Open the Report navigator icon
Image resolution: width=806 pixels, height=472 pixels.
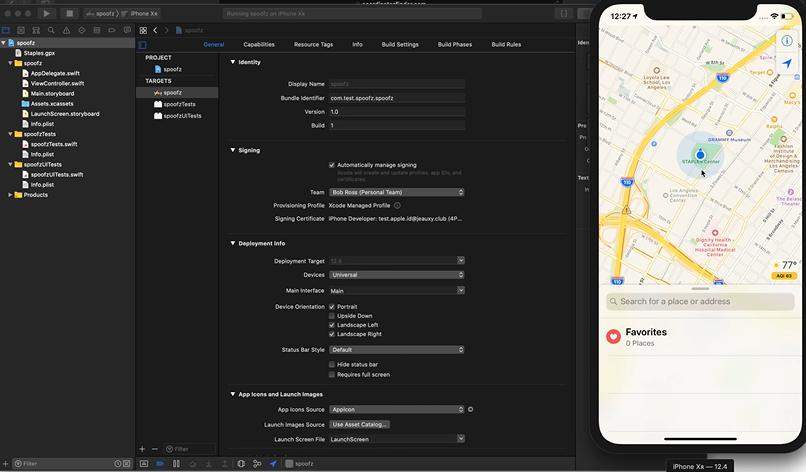pyautogui.click(x=127, y=30)
